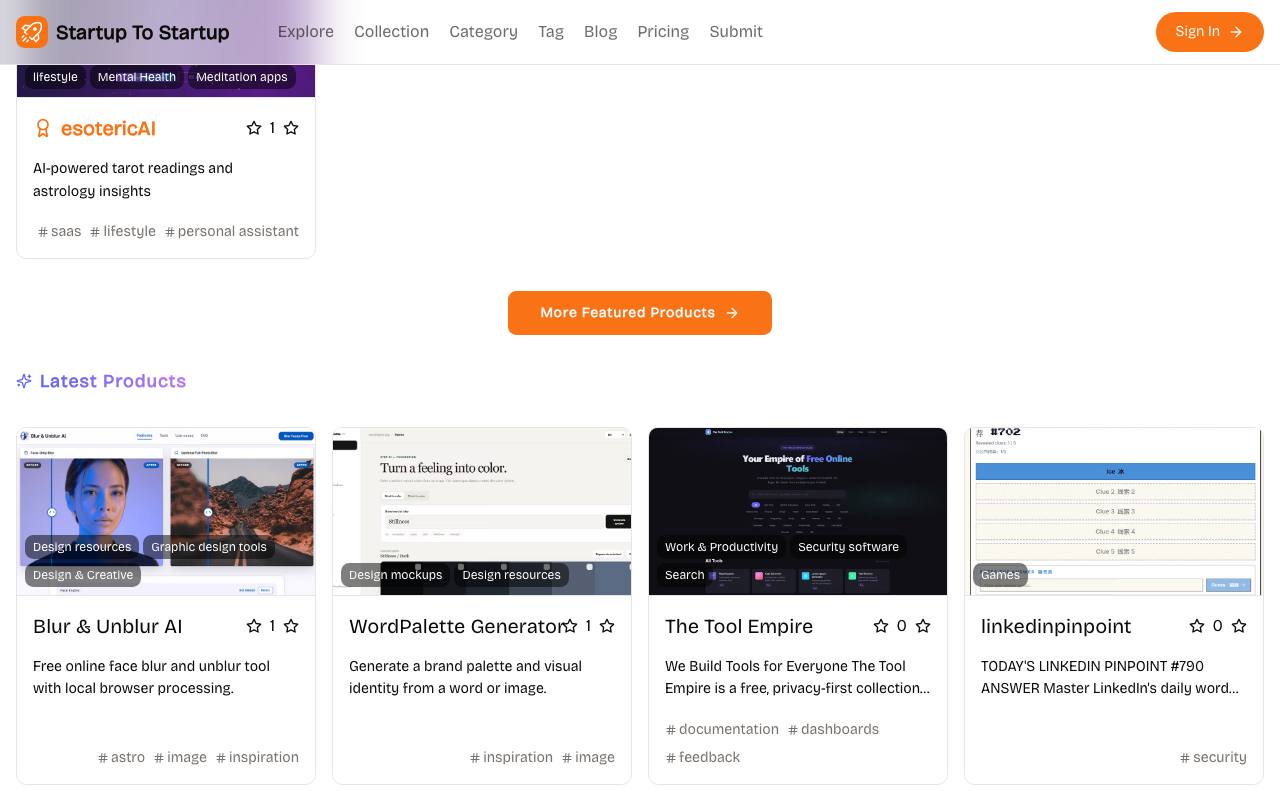Select the Security software category badge
This screenshot has width=1280, height=800.
848,547
